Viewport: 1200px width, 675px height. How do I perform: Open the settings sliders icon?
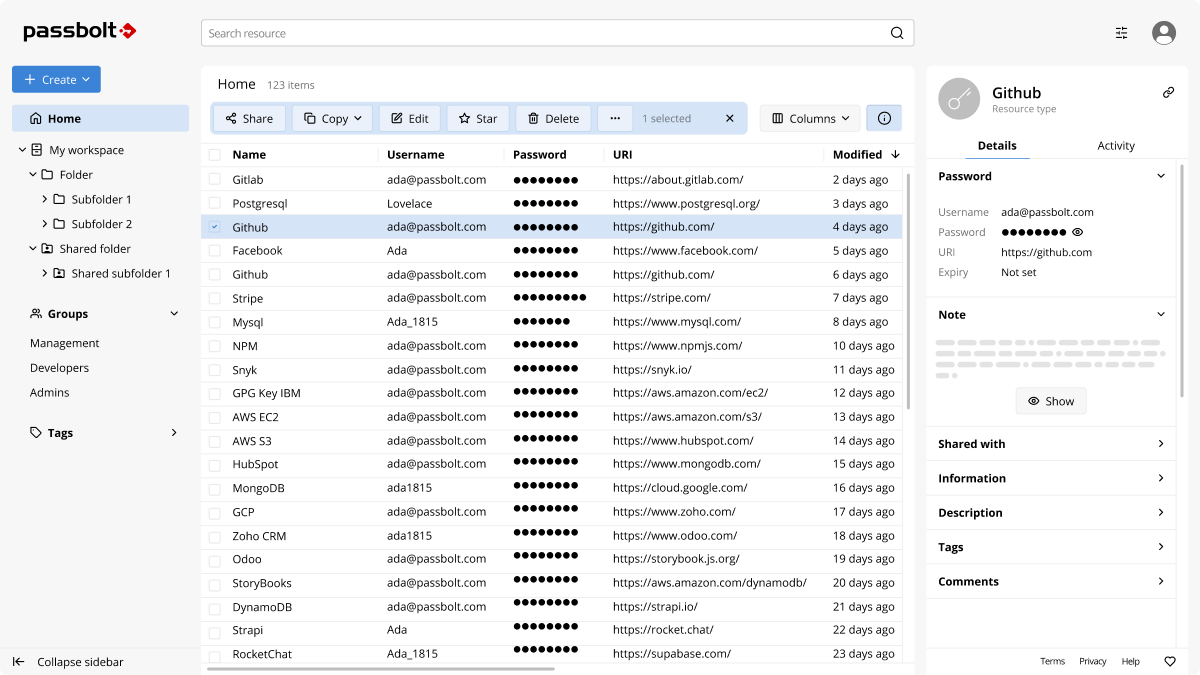point(1121,33)
